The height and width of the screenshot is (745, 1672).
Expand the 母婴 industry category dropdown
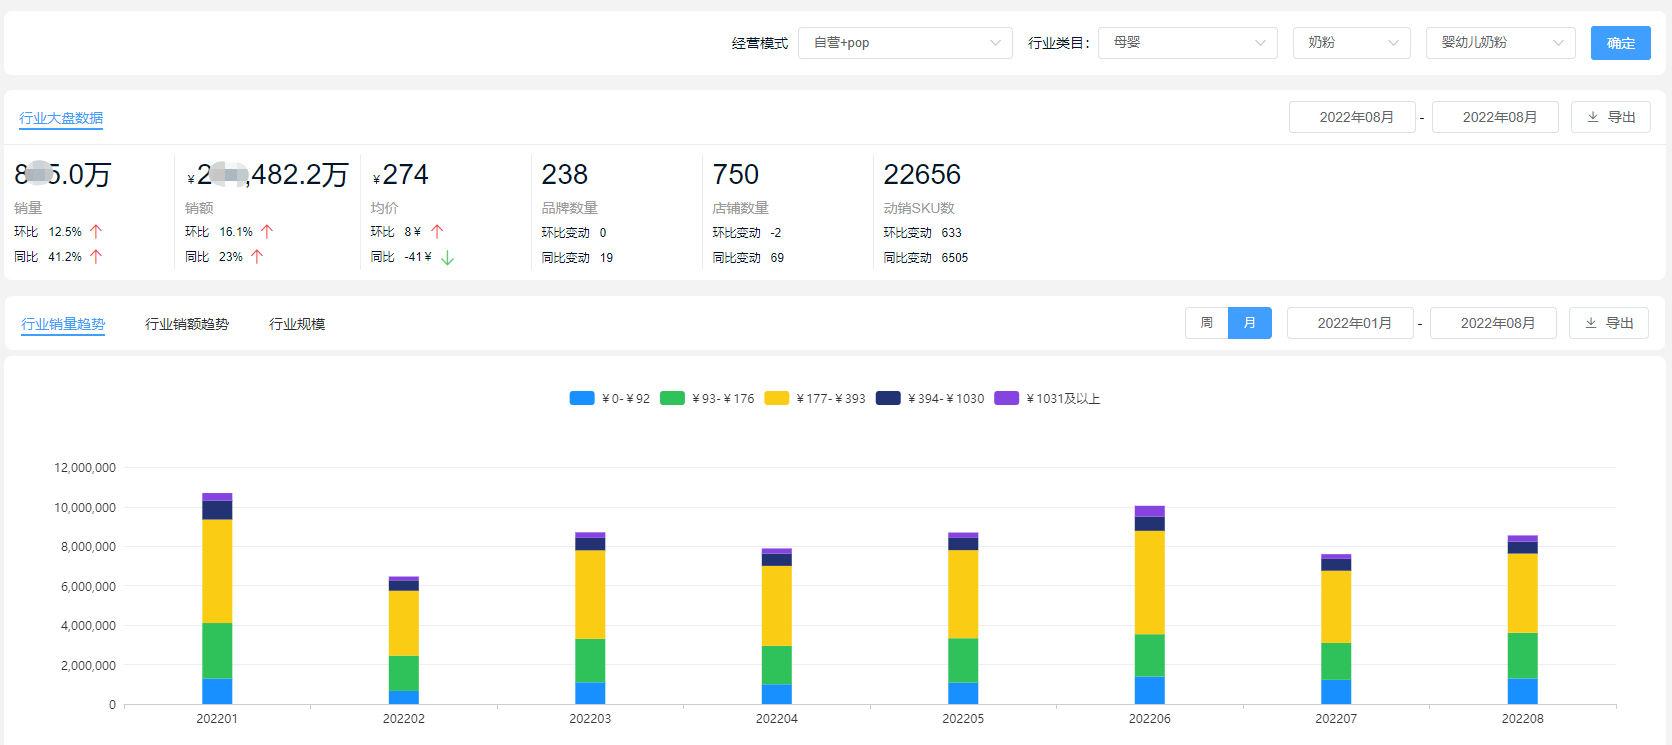tap(1188, 43)
